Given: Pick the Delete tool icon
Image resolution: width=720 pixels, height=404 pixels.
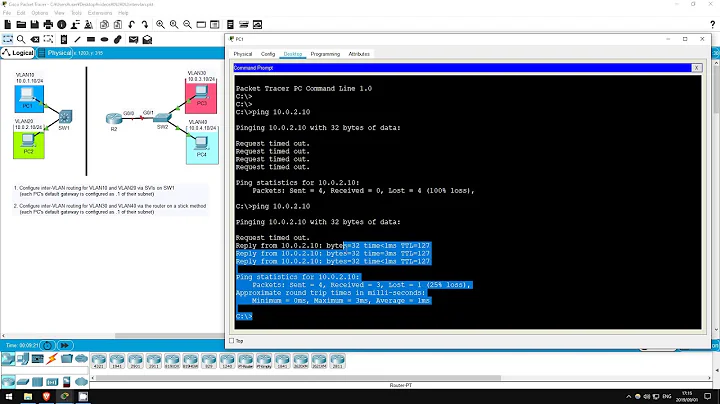Looking at the screenshot, I should pos(35,39).
